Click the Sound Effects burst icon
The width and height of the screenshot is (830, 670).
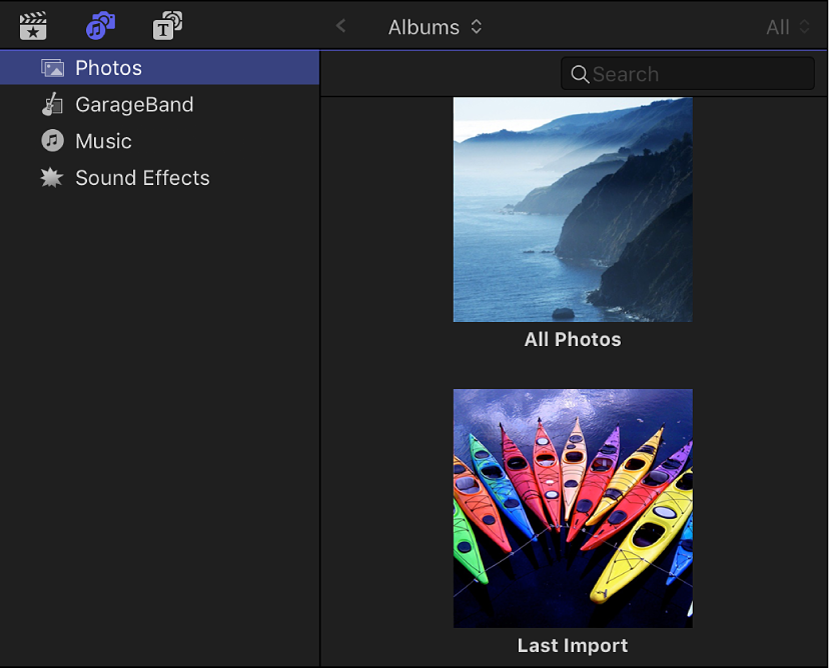[52, 178]
